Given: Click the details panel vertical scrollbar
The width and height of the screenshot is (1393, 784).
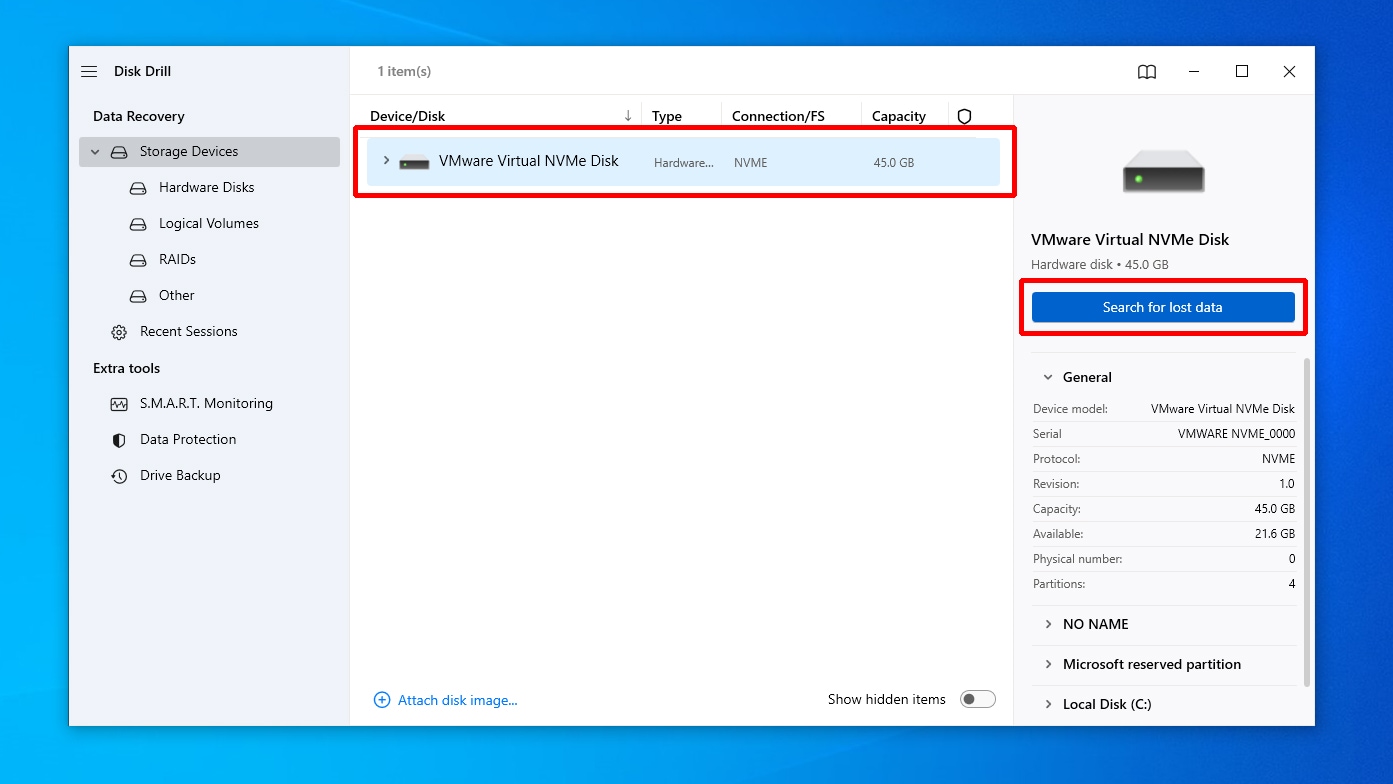Looking at the screenshot, I should click(x=1305, y=520).
